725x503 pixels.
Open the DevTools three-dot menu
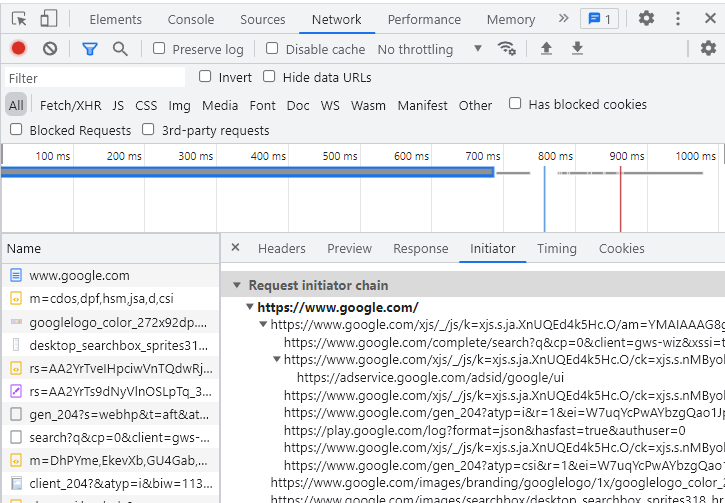[x=677, y=18]
